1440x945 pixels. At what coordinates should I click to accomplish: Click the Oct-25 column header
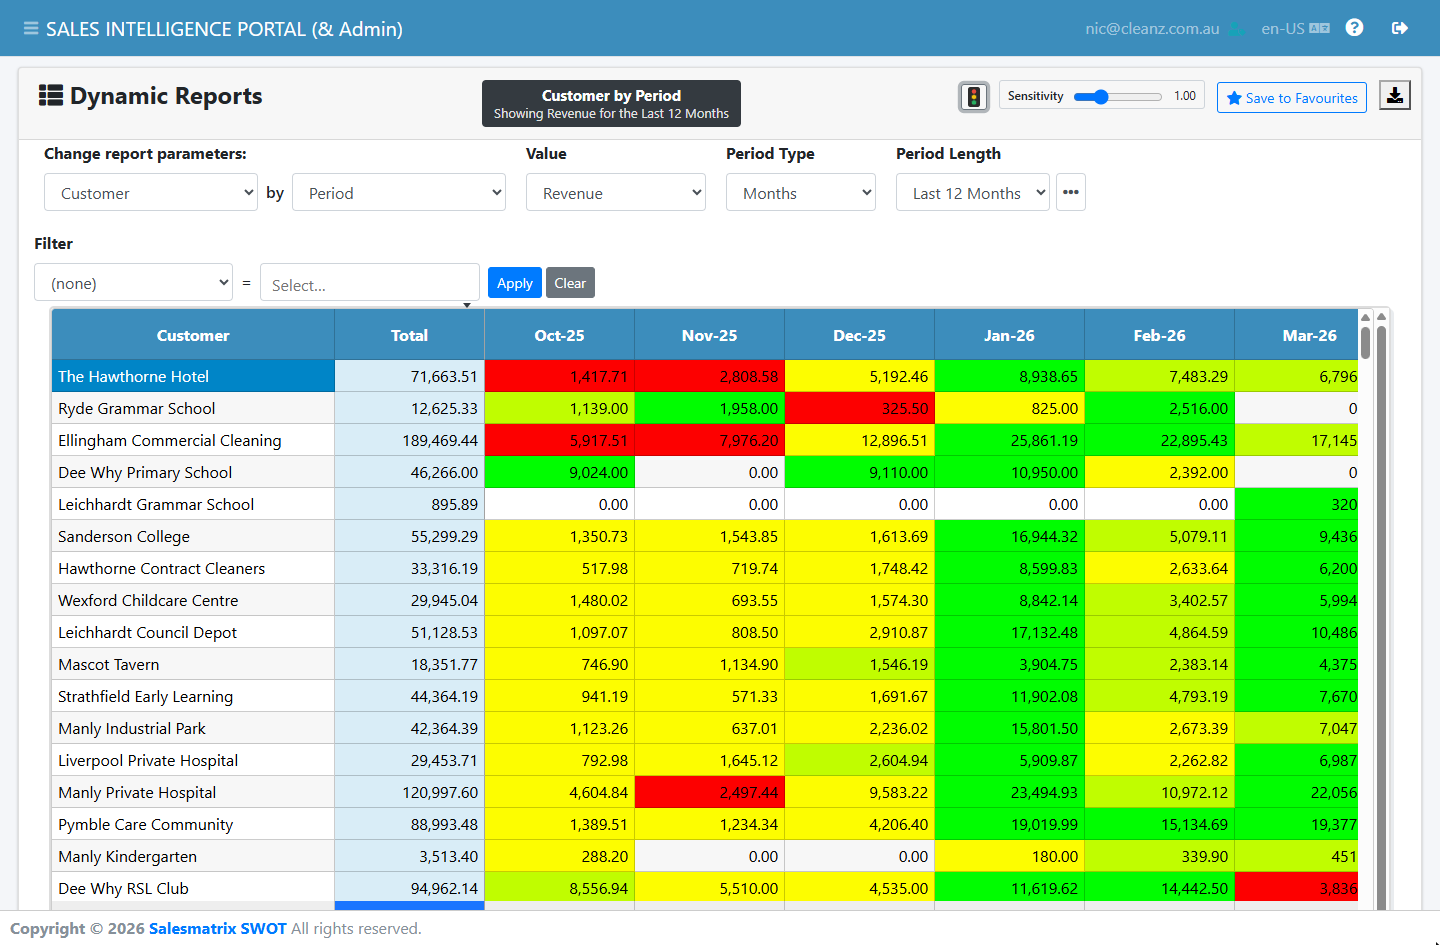pos(559,335)
